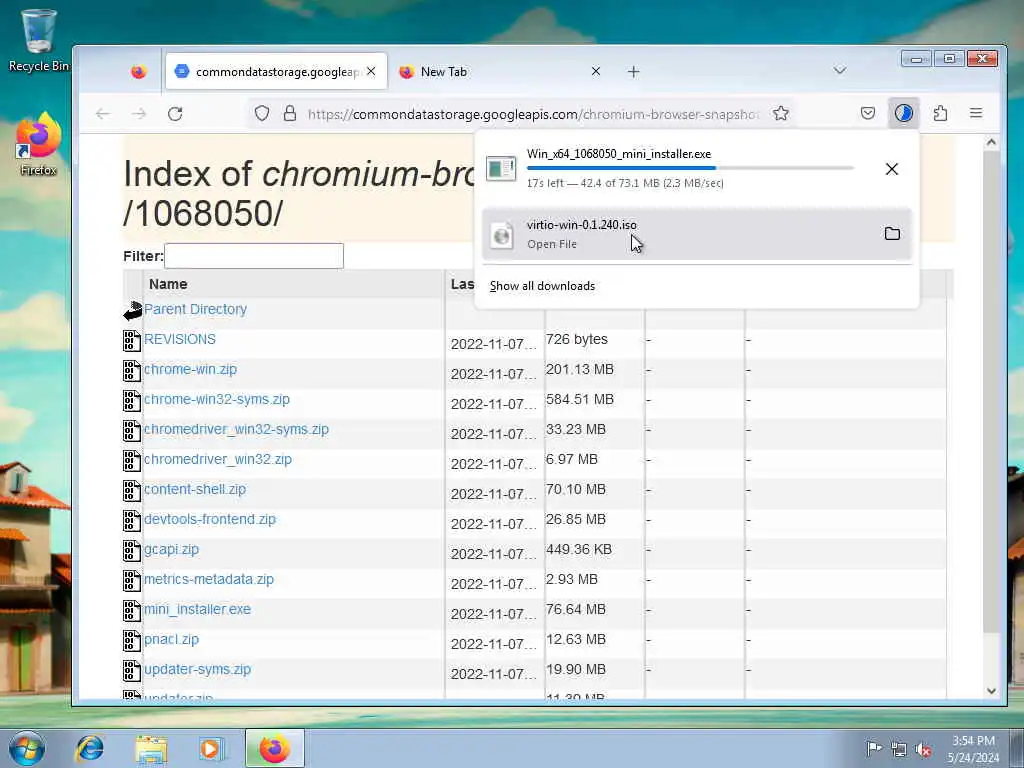The image size is (1024, 768).
Task: Show virtio-win iso in folder
Action: [x=892, y=234]
